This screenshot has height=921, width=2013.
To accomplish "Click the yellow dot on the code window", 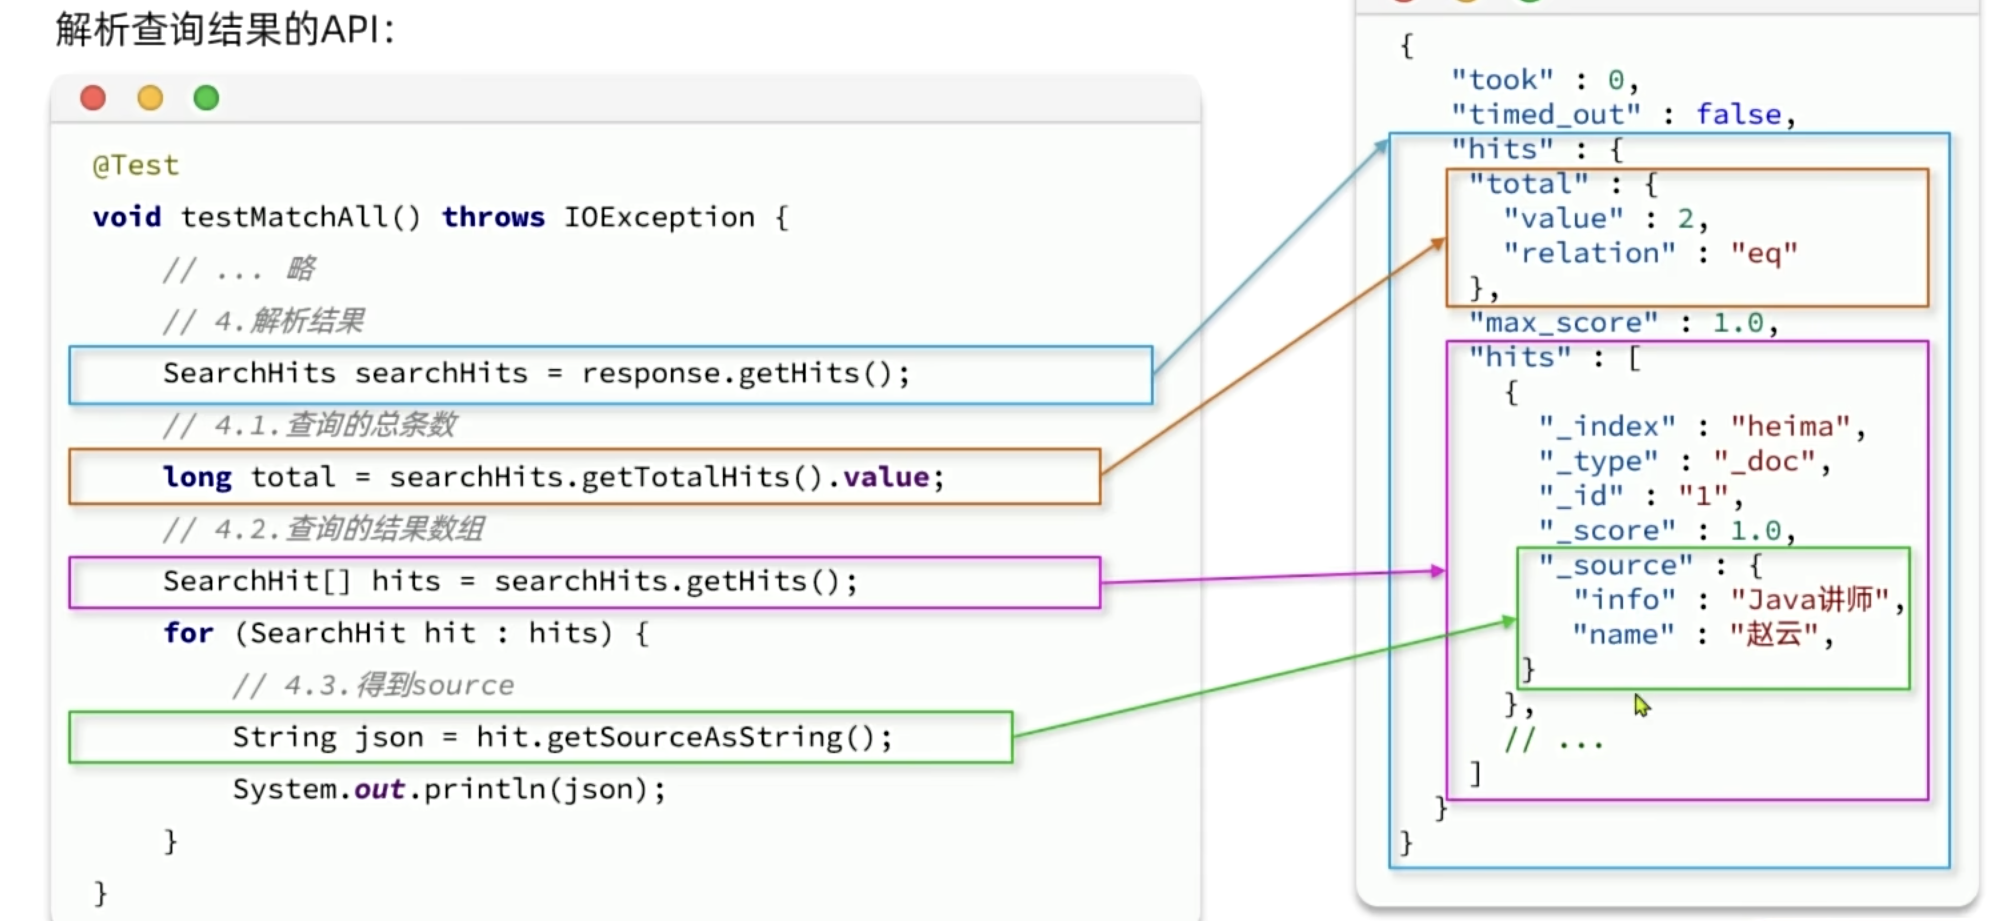I will (150, 98).
